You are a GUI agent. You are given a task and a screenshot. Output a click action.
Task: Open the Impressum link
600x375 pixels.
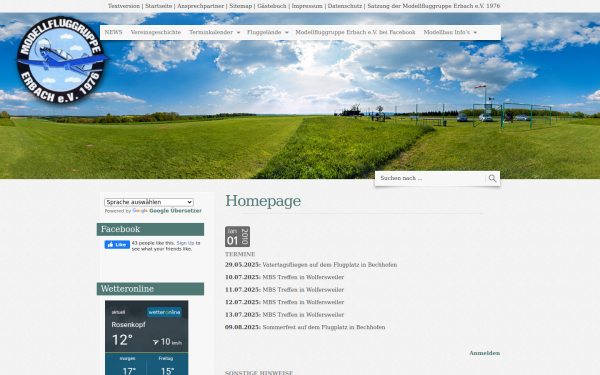[x=307, y=6]
